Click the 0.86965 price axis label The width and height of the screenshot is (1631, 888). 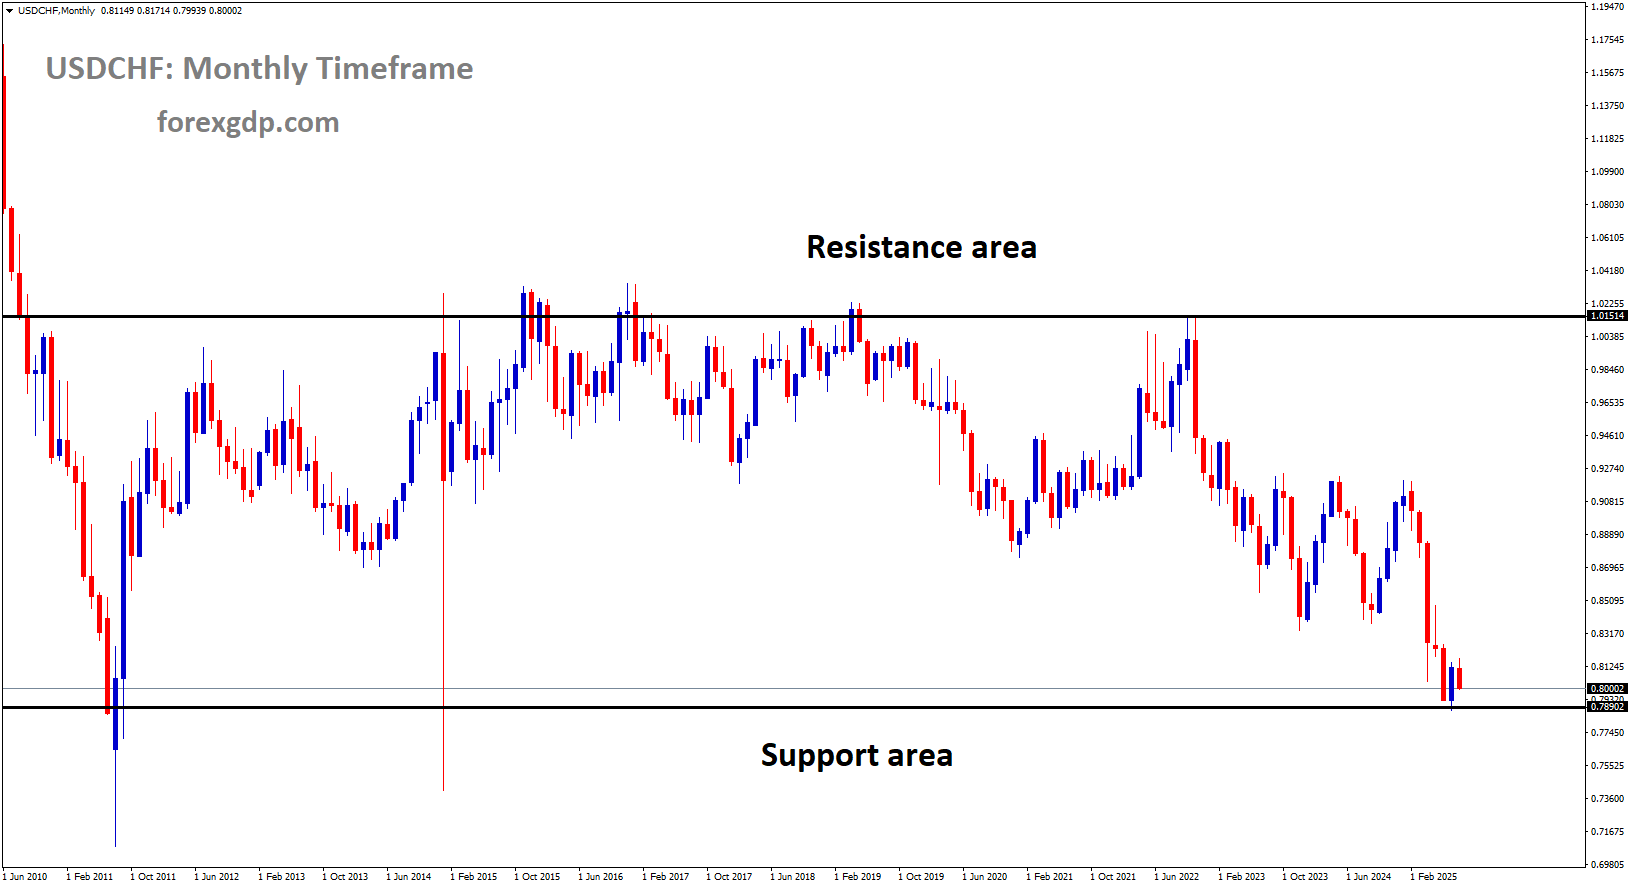coord(1607,568)
